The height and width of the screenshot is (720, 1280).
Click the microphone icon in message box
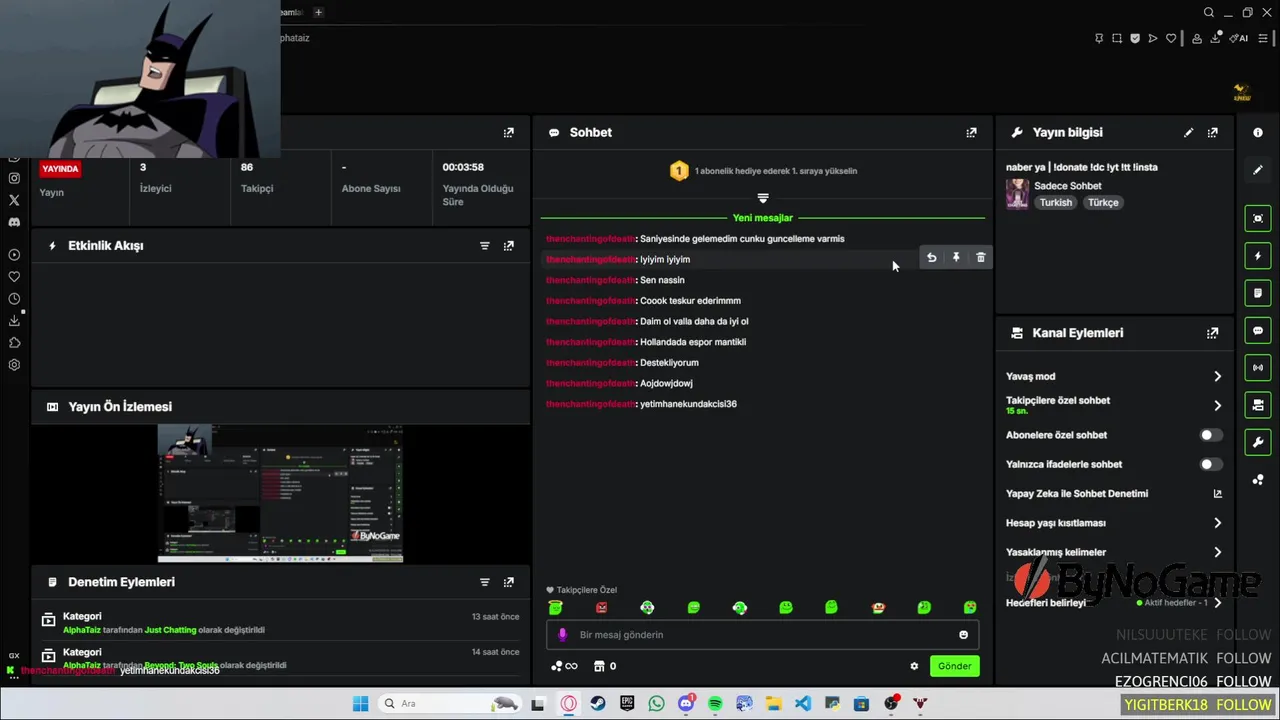[562, 635]
